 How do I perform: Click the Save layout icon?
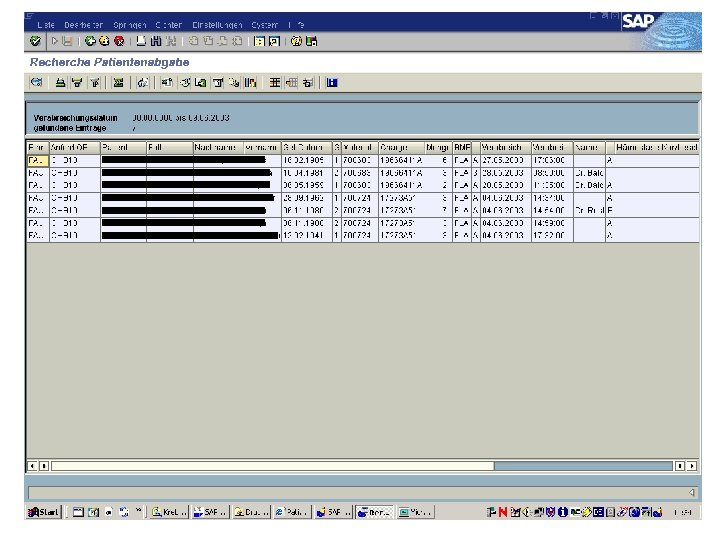(x=308, y=83)
